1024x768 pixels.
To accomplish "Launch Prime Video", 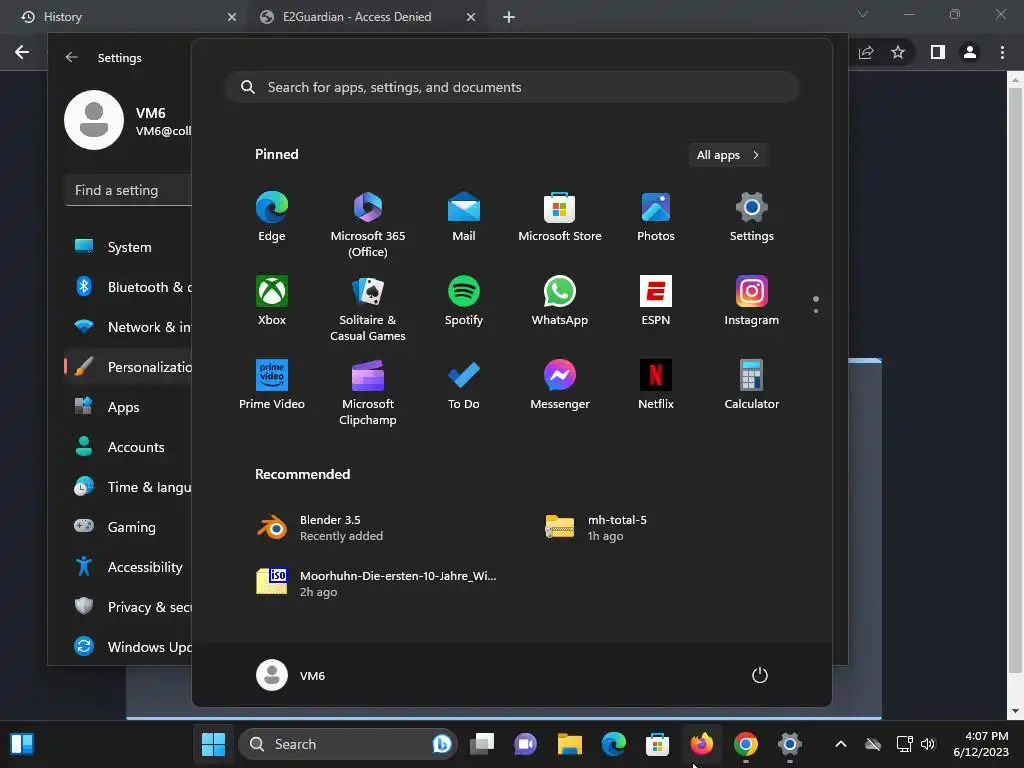I will tap(272, 385).
